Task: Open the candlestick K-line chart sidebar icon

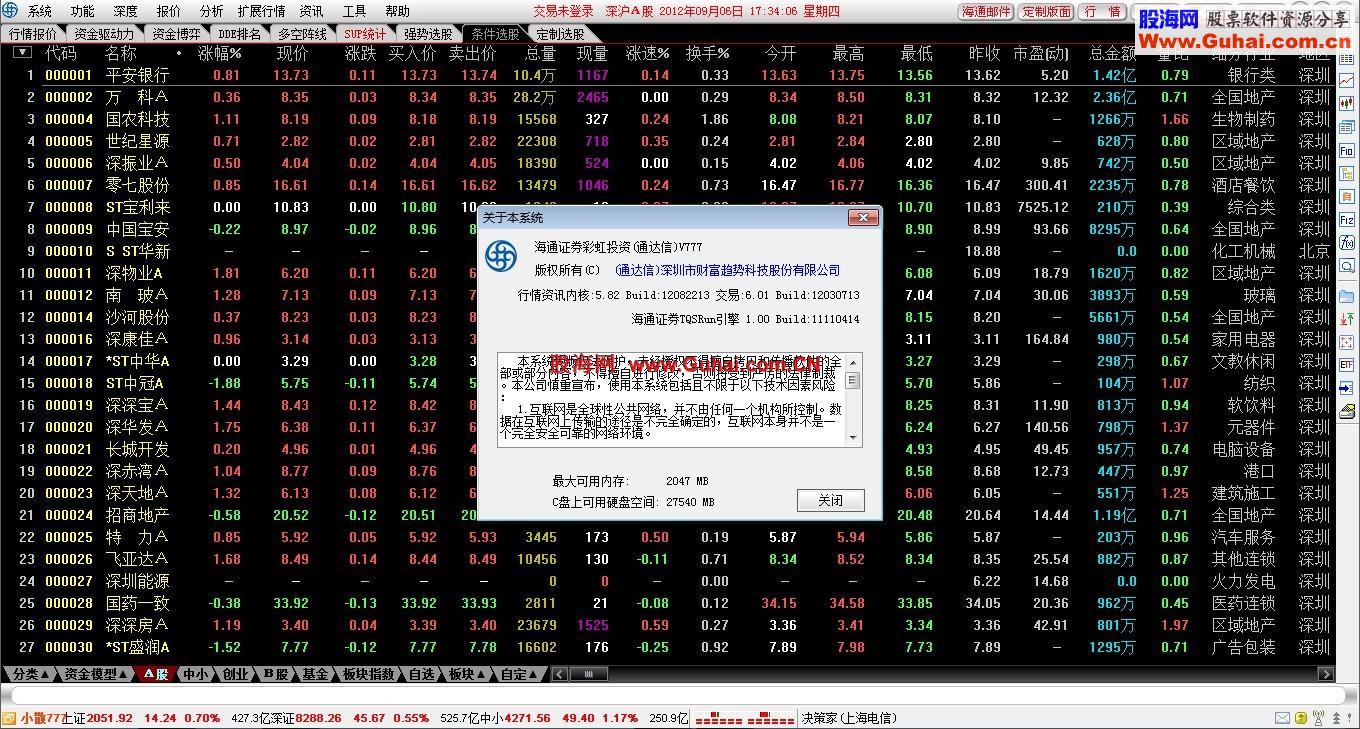Action: 1346,103
